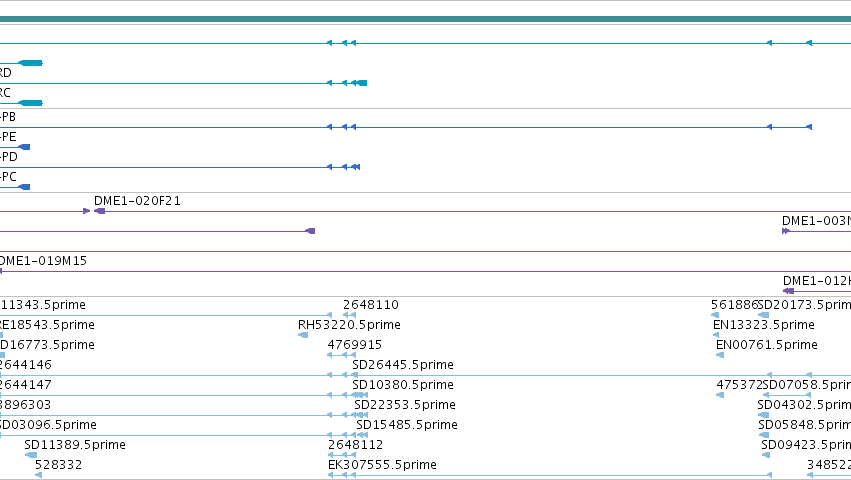Select the 2644147 label
This screenshot has height=480, width=851.
[x=26, y=385]
